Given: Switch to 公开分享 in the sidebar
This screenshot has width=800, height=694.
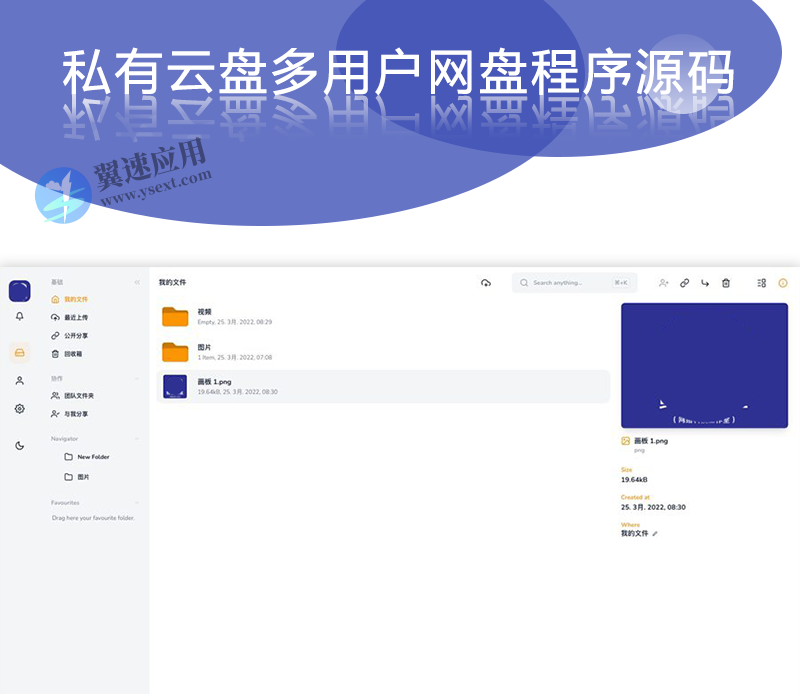Looking at the screenshot, I should (76, 335).
